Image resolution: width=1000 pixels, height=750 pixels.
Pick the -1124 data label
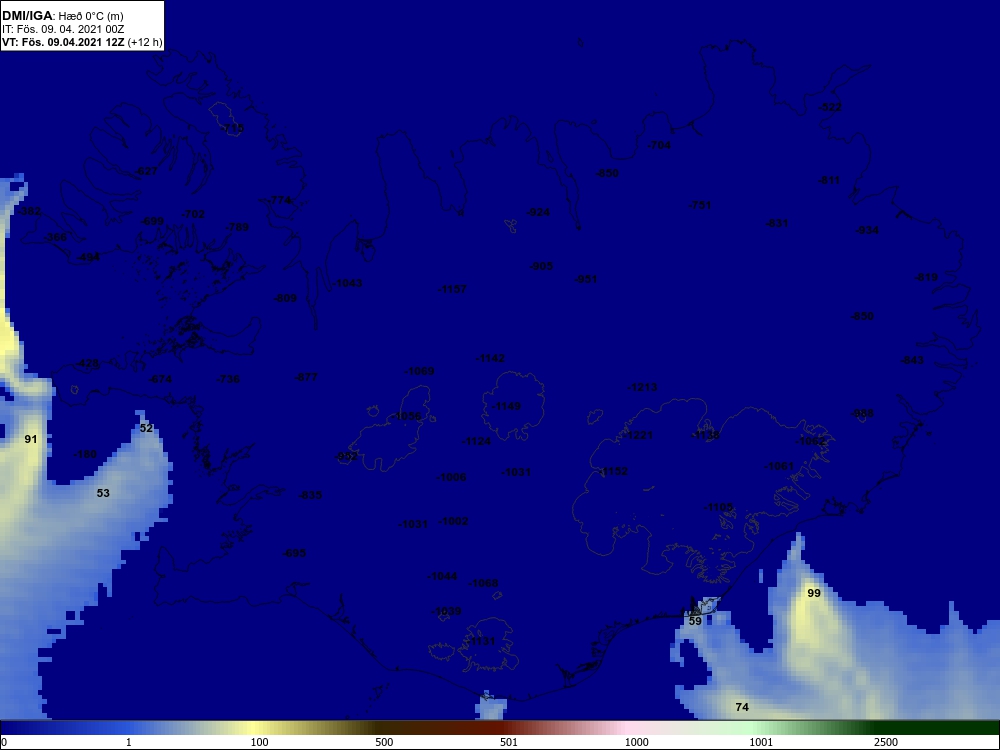point(476,441)
